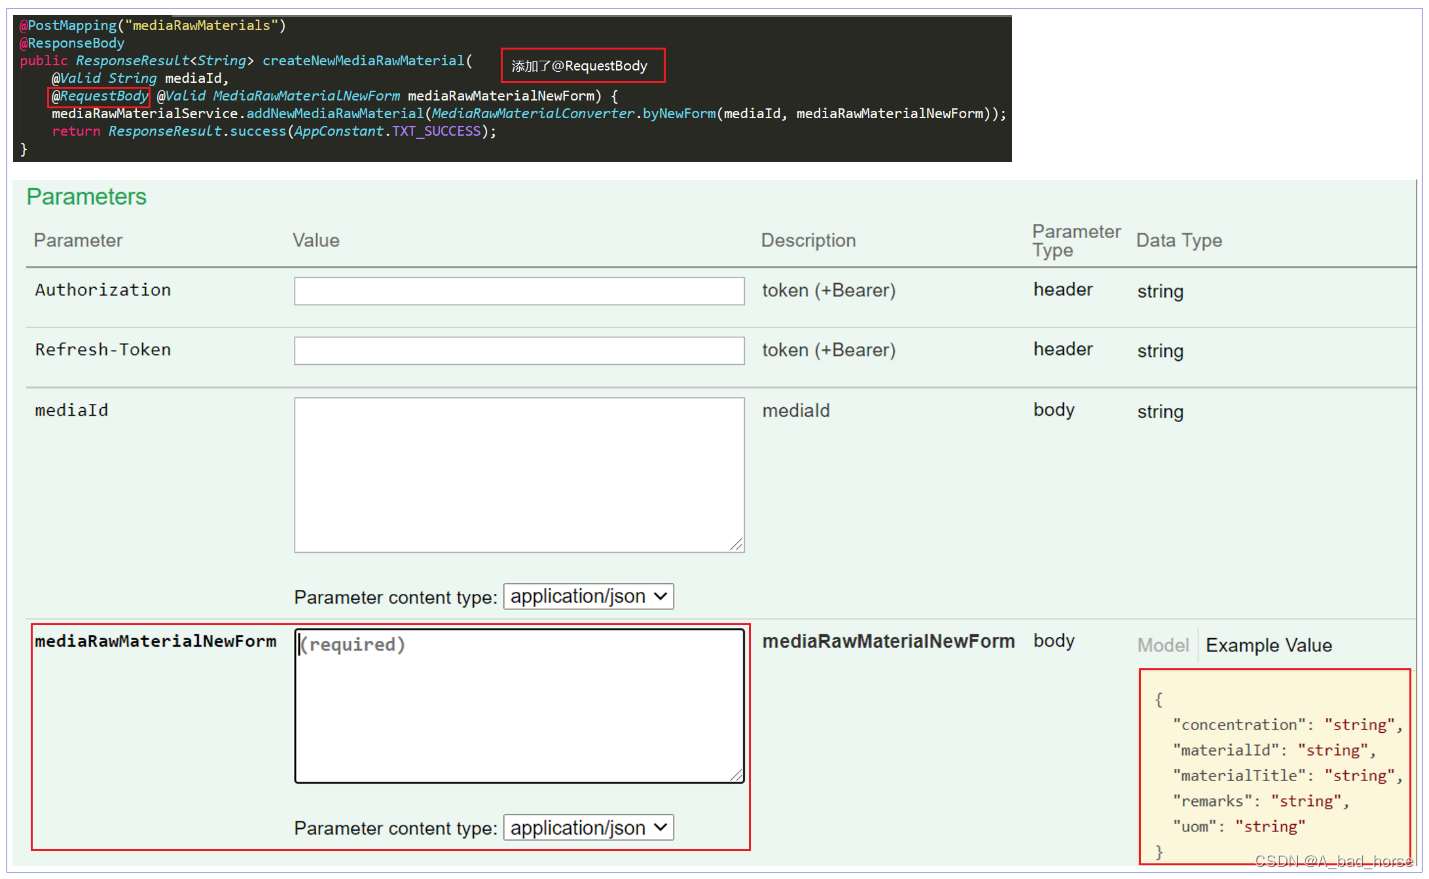The image size is (1429, 879).
Task: Click the "Parameters" section heading
Action: coord(86,197)
